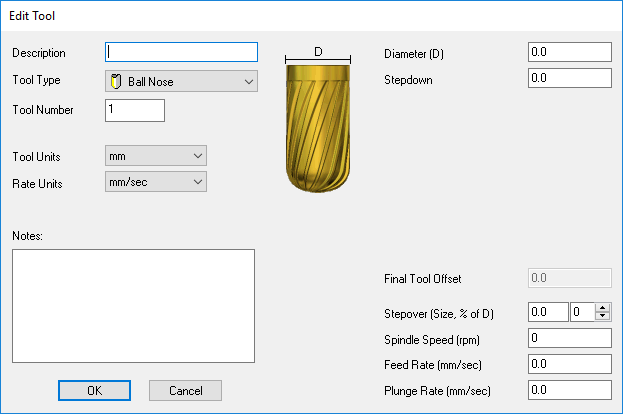Increase Stepover percent with up arrow

click(602, 308)
